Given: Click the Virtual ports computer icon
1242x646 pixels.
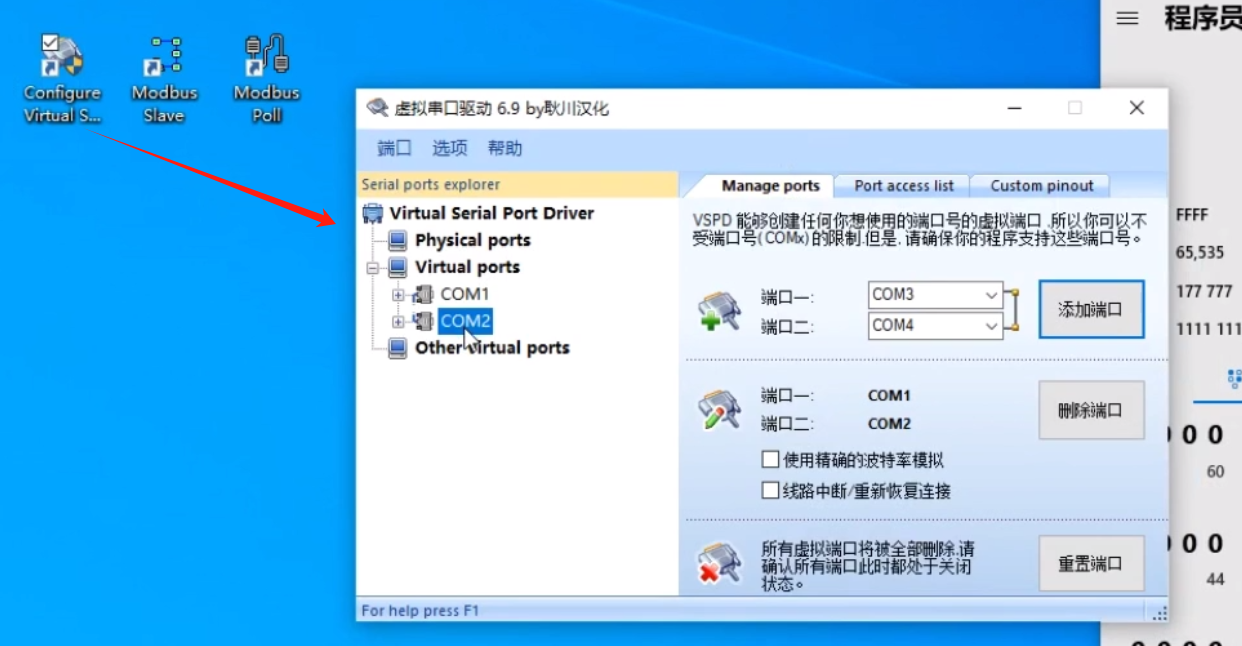Looking at the screenshot, I should (x=398, y=267).
